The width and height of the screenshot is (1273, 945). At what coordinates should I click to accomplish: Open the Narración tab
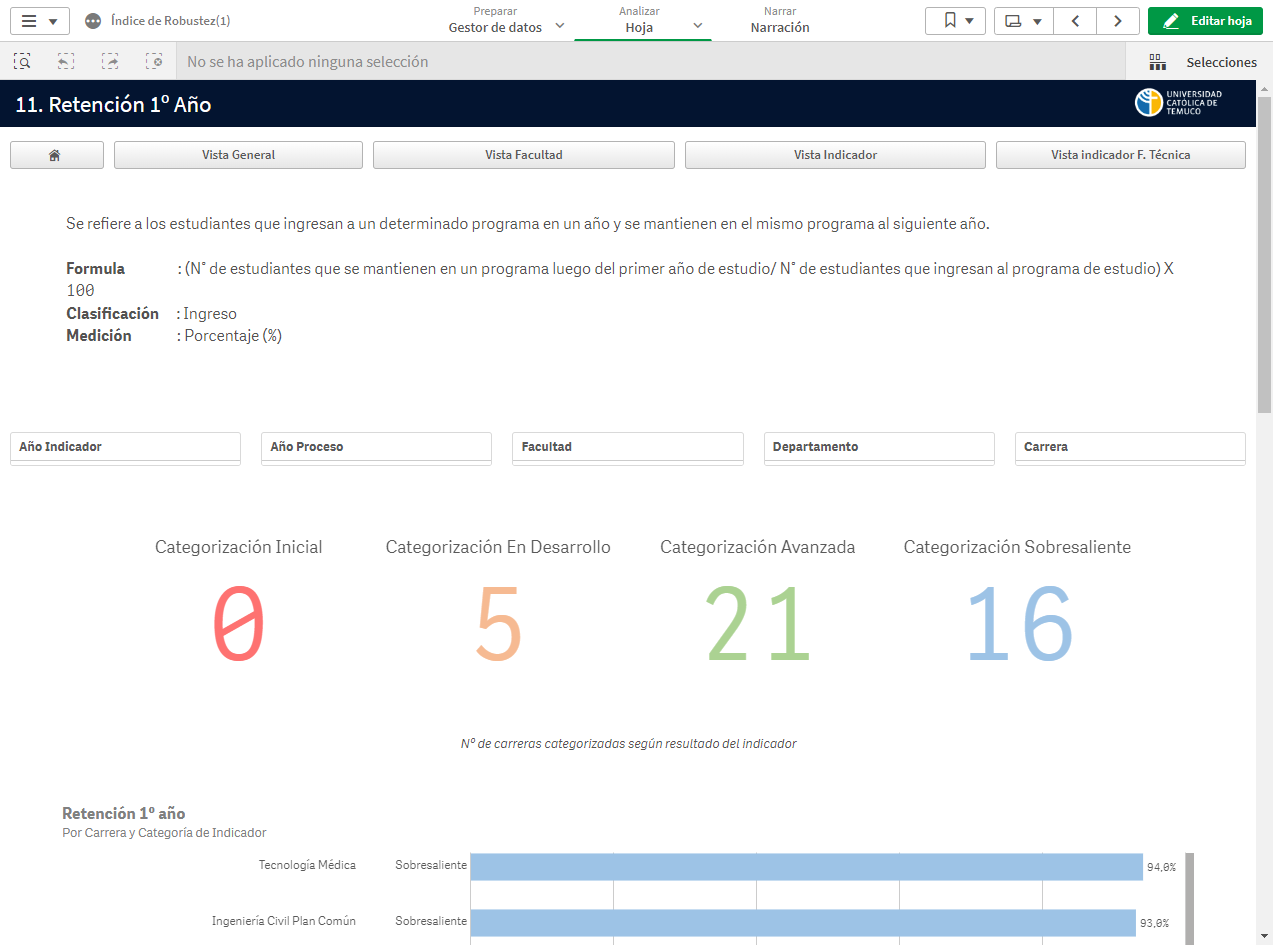780,20
